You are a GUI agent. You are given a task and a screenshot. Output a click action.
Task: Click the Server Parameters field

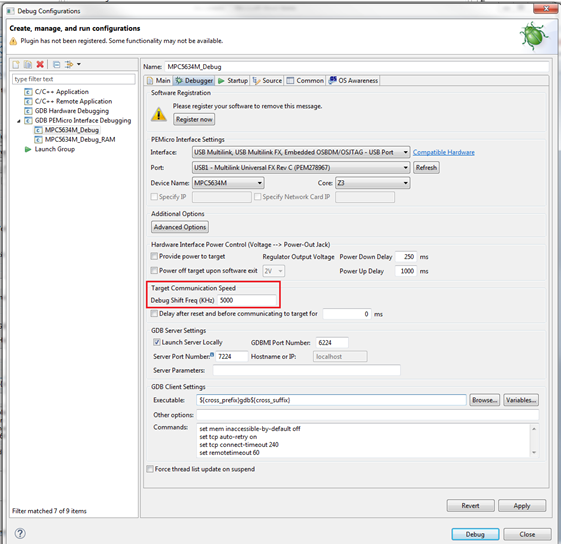click(307, 370)
